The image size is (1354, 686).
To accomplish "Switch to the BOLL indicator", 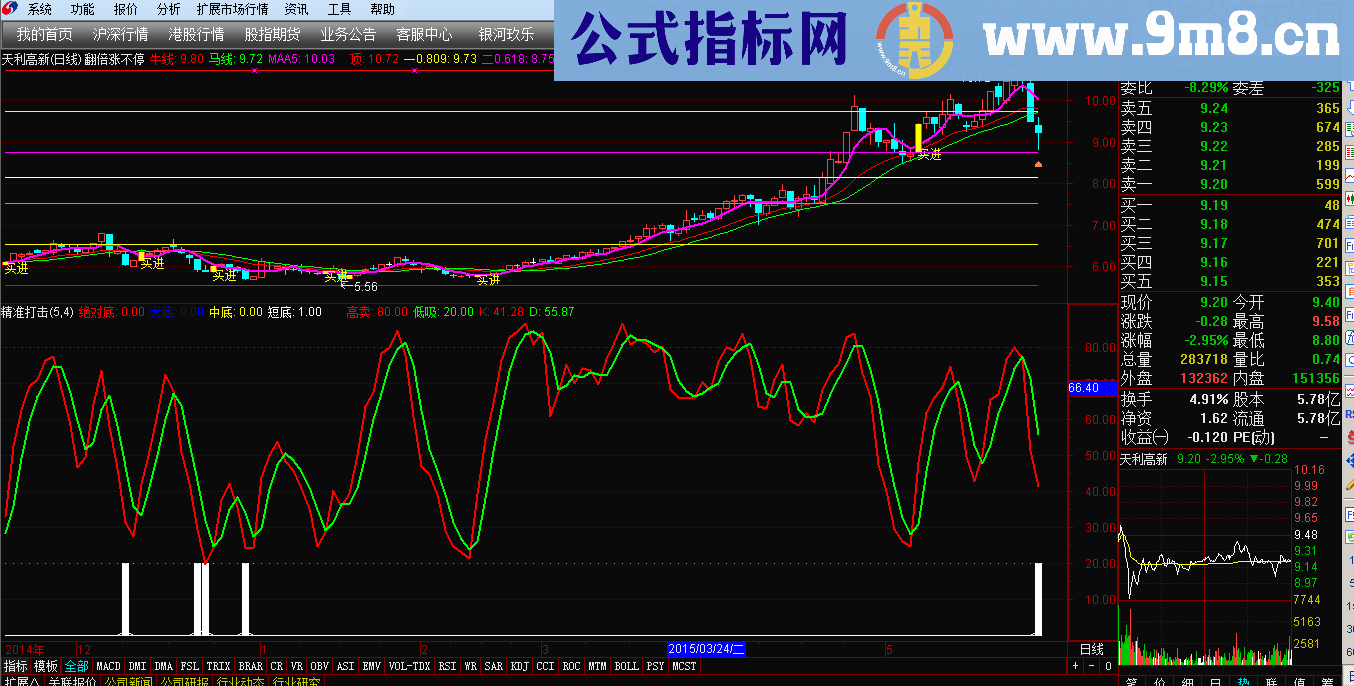I will click(626, 666).
